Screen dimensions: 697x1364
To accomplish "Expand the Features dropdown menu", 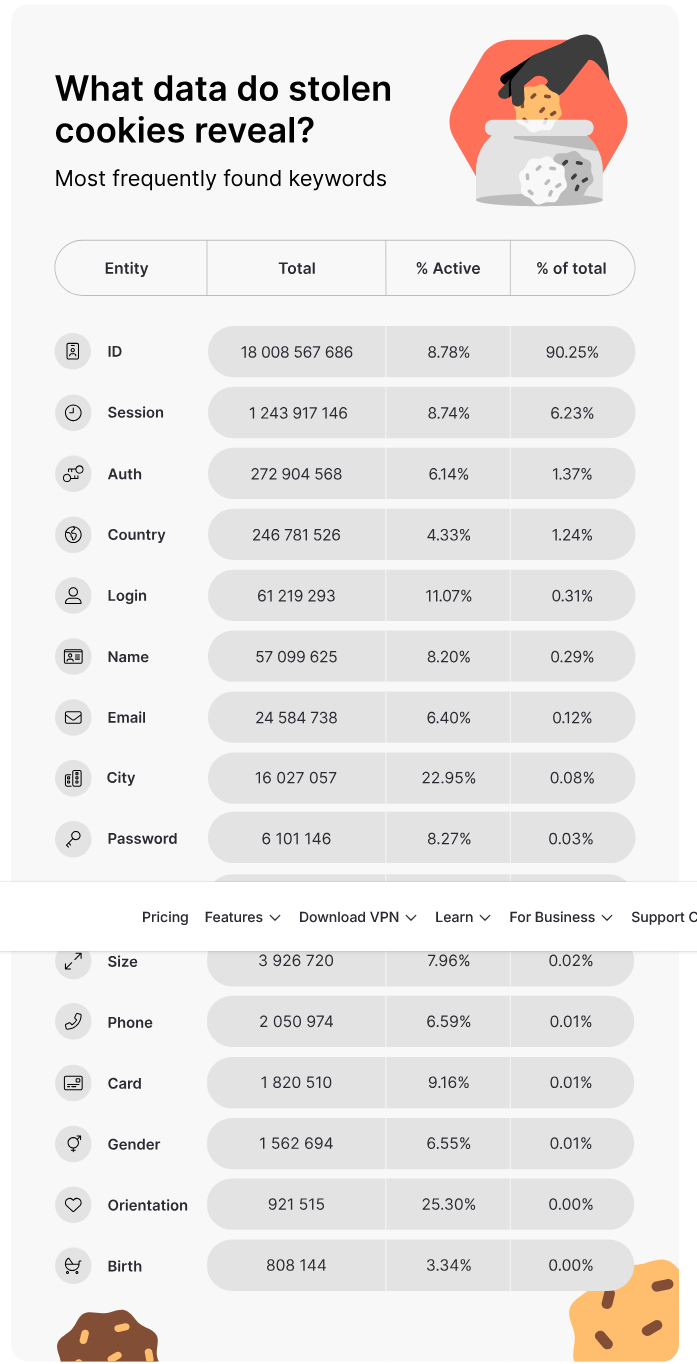I will pyautogui.click(x=242, y=917).
